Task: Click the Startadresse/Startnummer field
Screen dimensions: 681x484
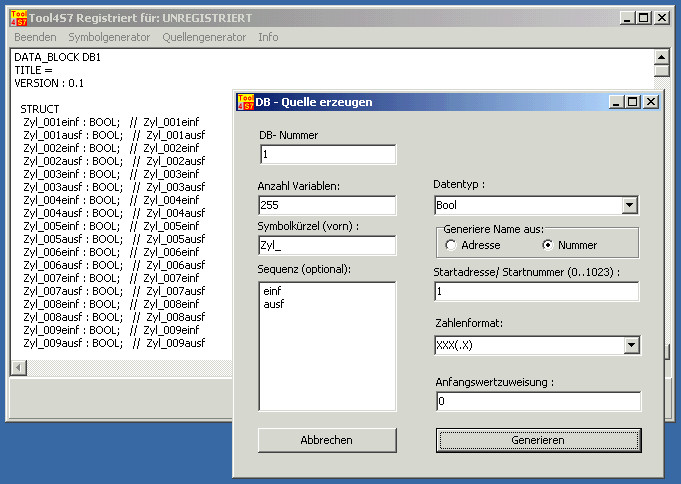Action: tap(537, 291)
